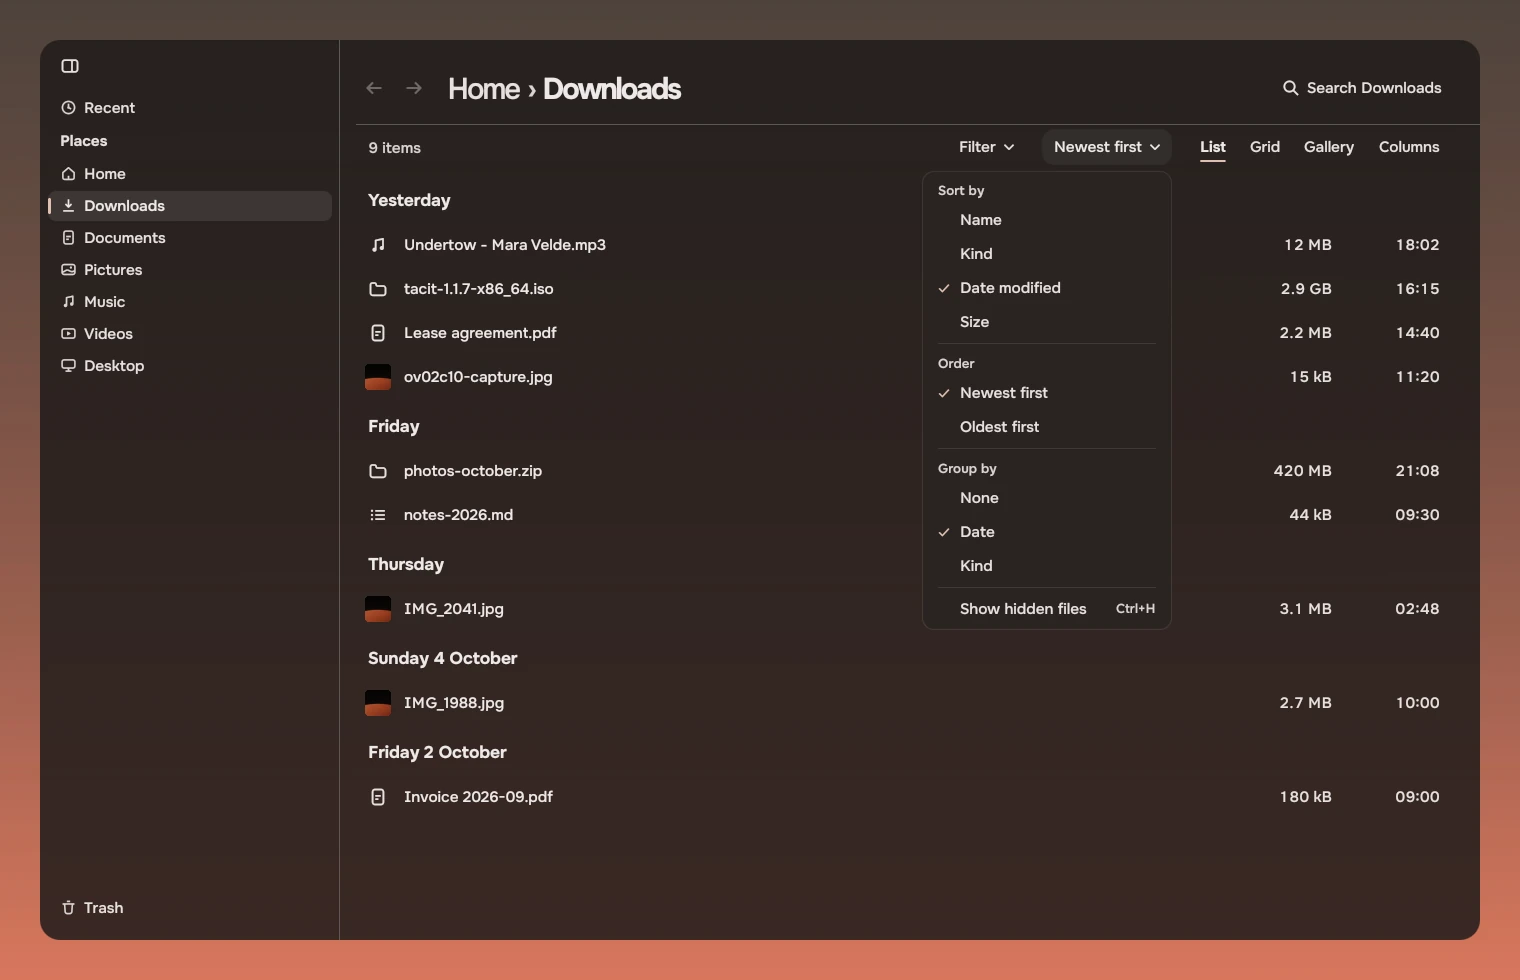Viewport: 1520px width, 980px height.
Task: Click the Sunday 4 October group header
Action: click(443, 658)
